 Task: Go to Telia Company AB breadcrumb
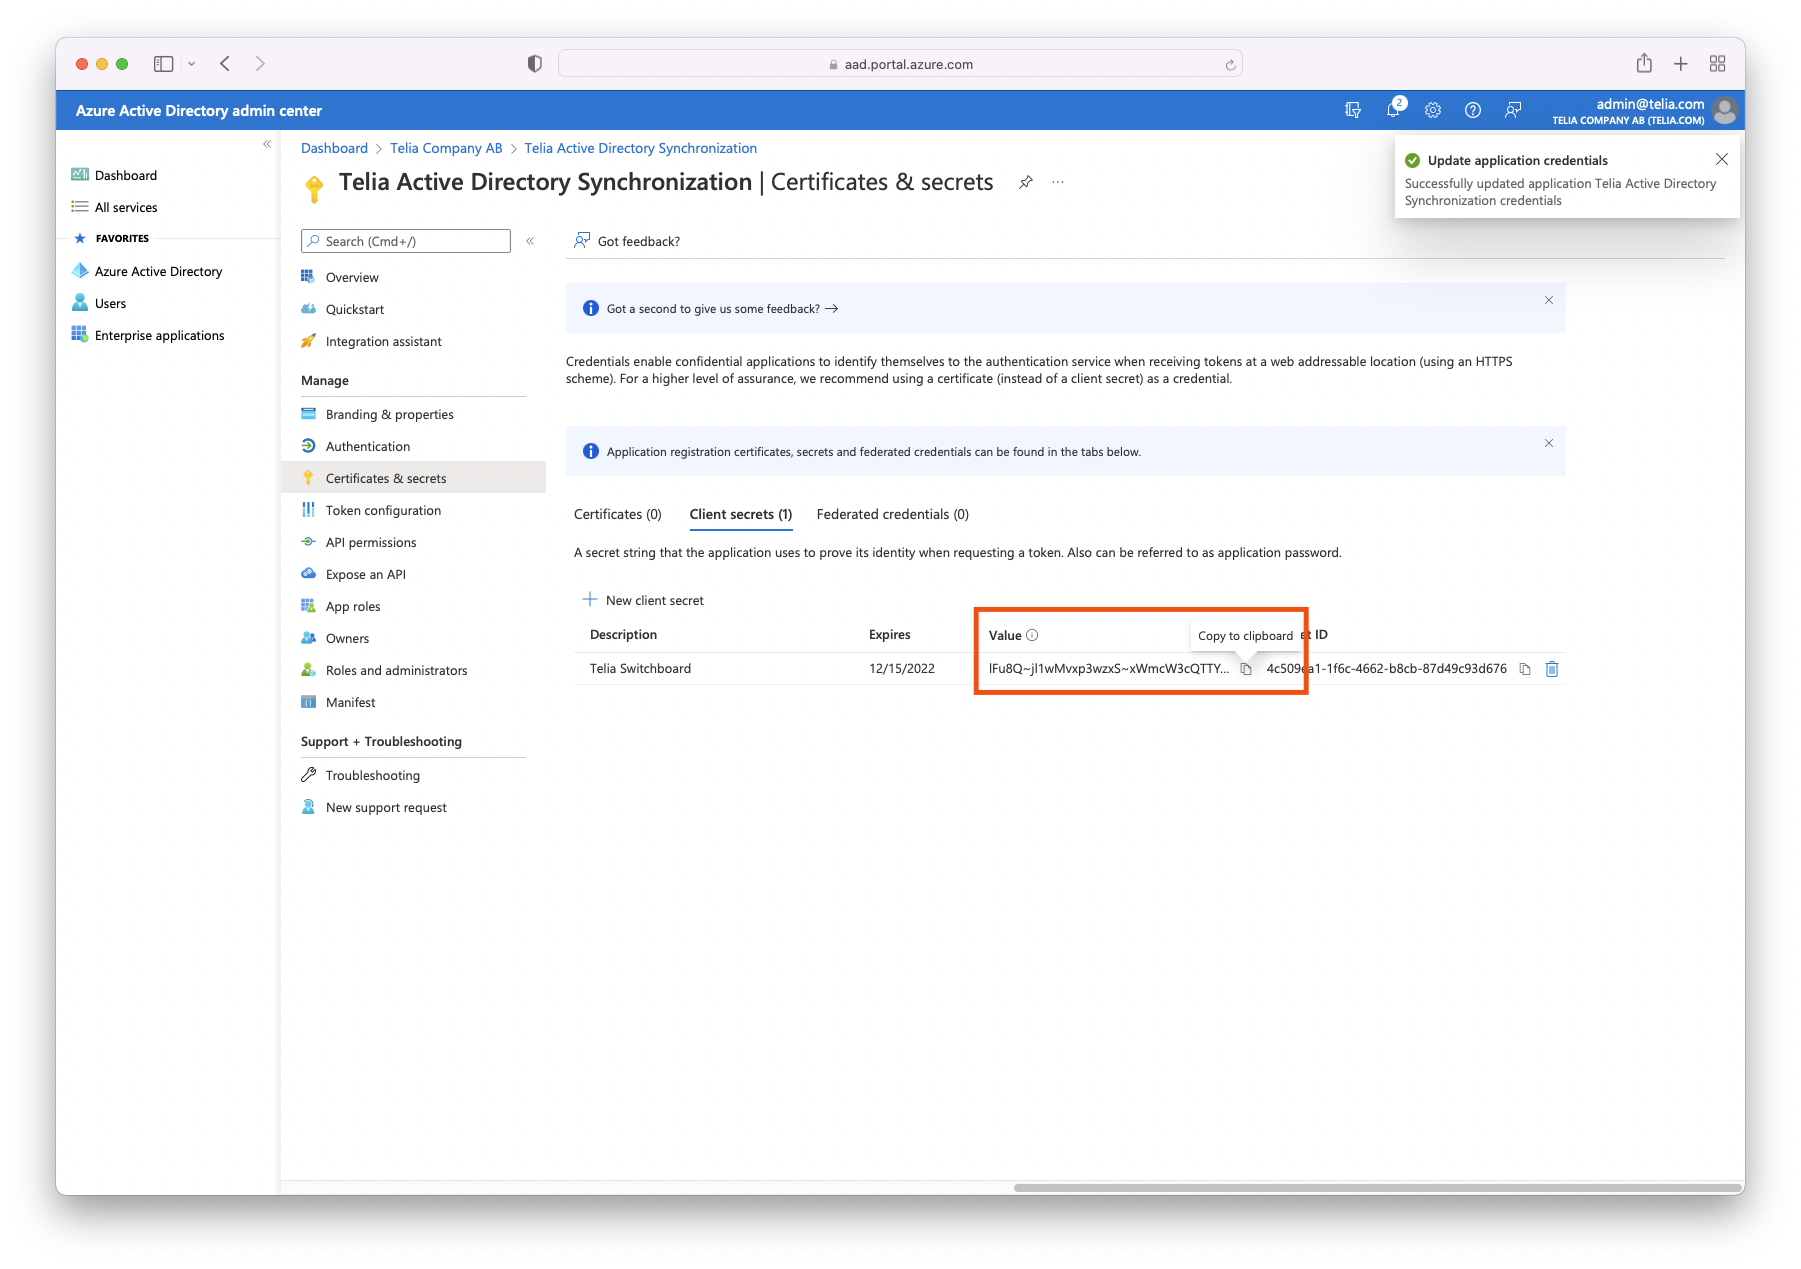coord(446,148)
